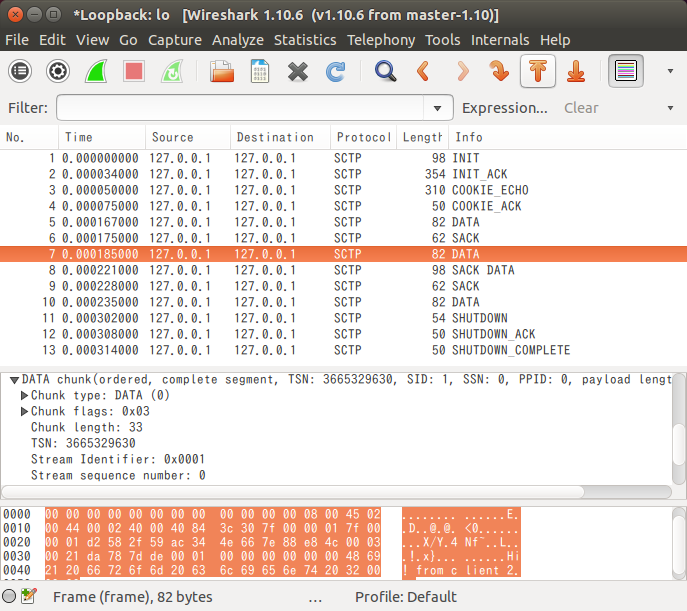
Task: Collapse the DATA chunk tree node
Action: click(x=13, y=380)
